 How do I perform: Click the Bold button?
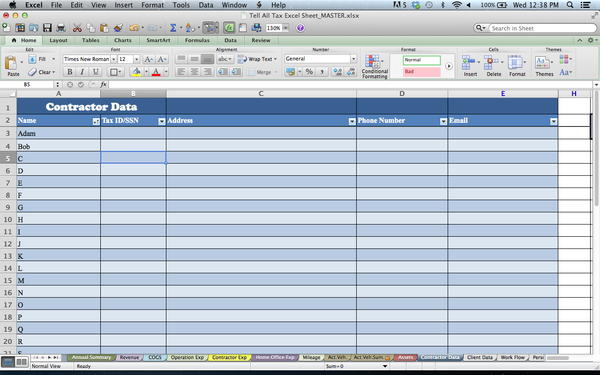70,72
